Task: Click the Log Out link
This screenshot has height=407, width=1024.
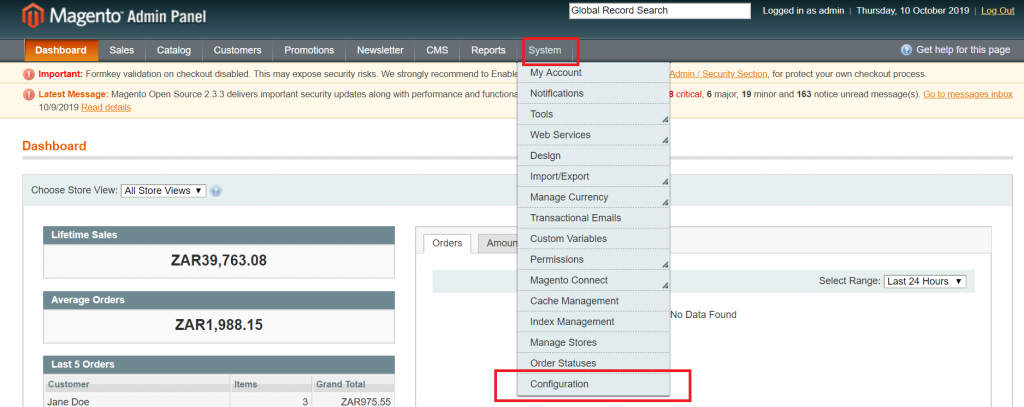Action: coord(998,10)
